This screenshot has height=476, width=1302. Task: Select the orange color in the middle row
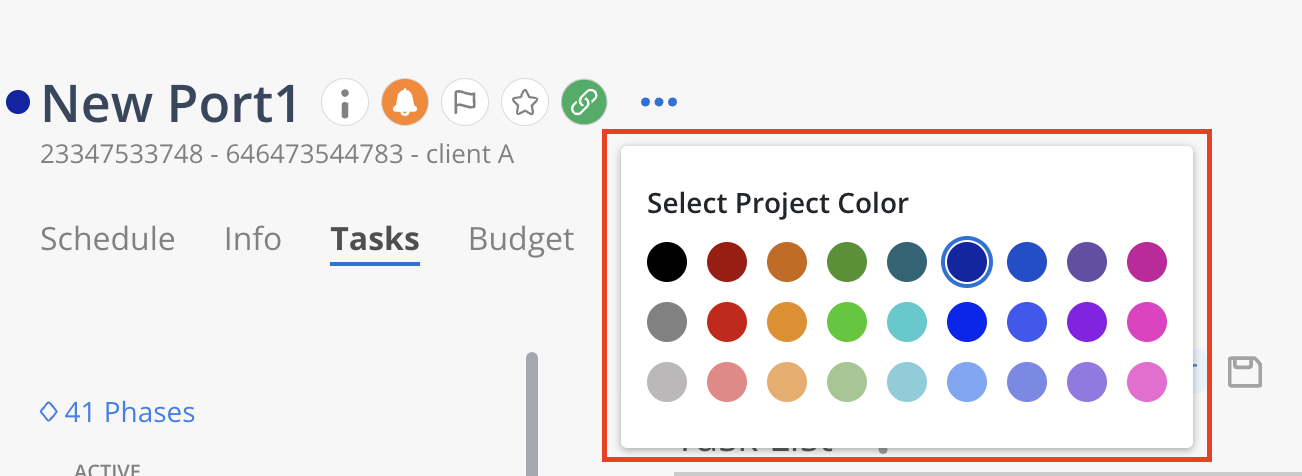click(787, 323)
